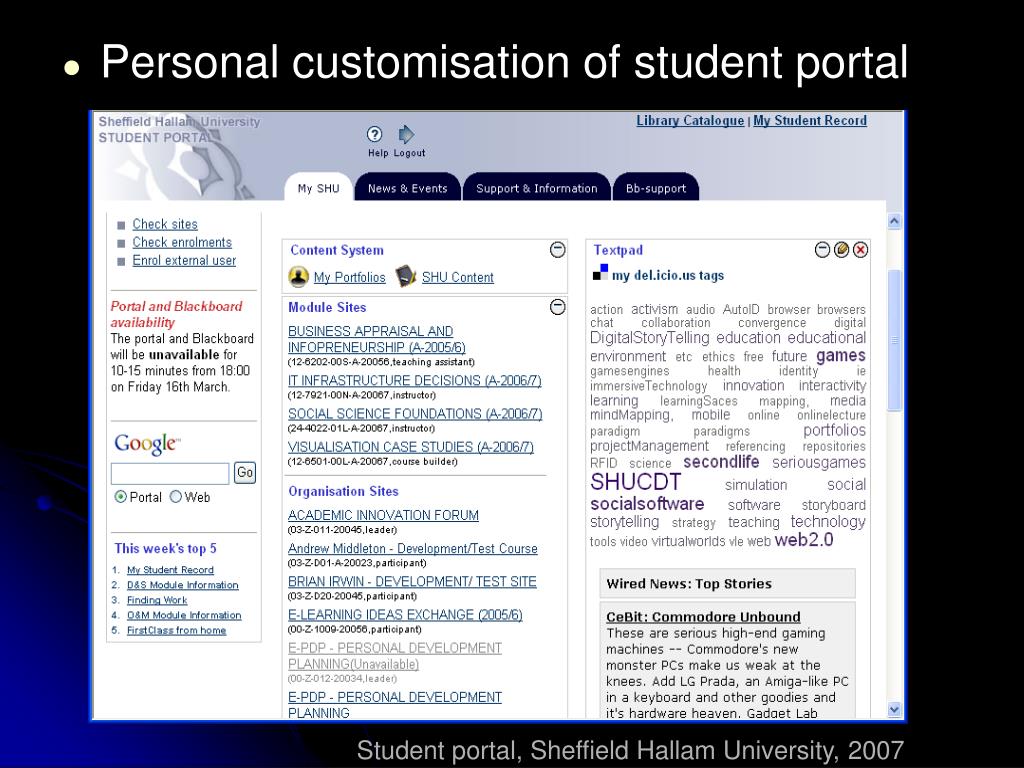Open the Bb-support tab
The height and width of the screenshot is (768, 1024).
click(656, 188)
